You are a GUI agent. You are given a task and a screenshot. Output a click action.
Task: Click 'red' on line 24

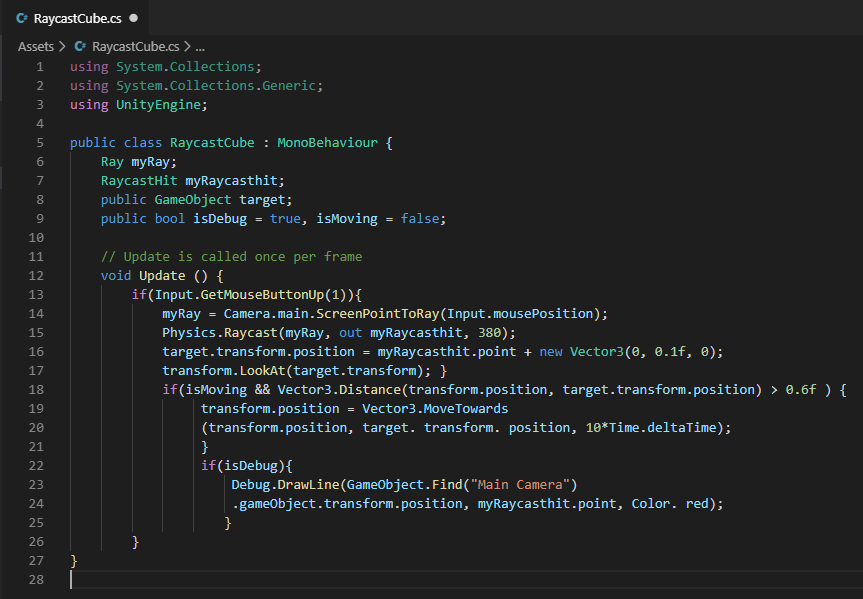click(697, 503)
